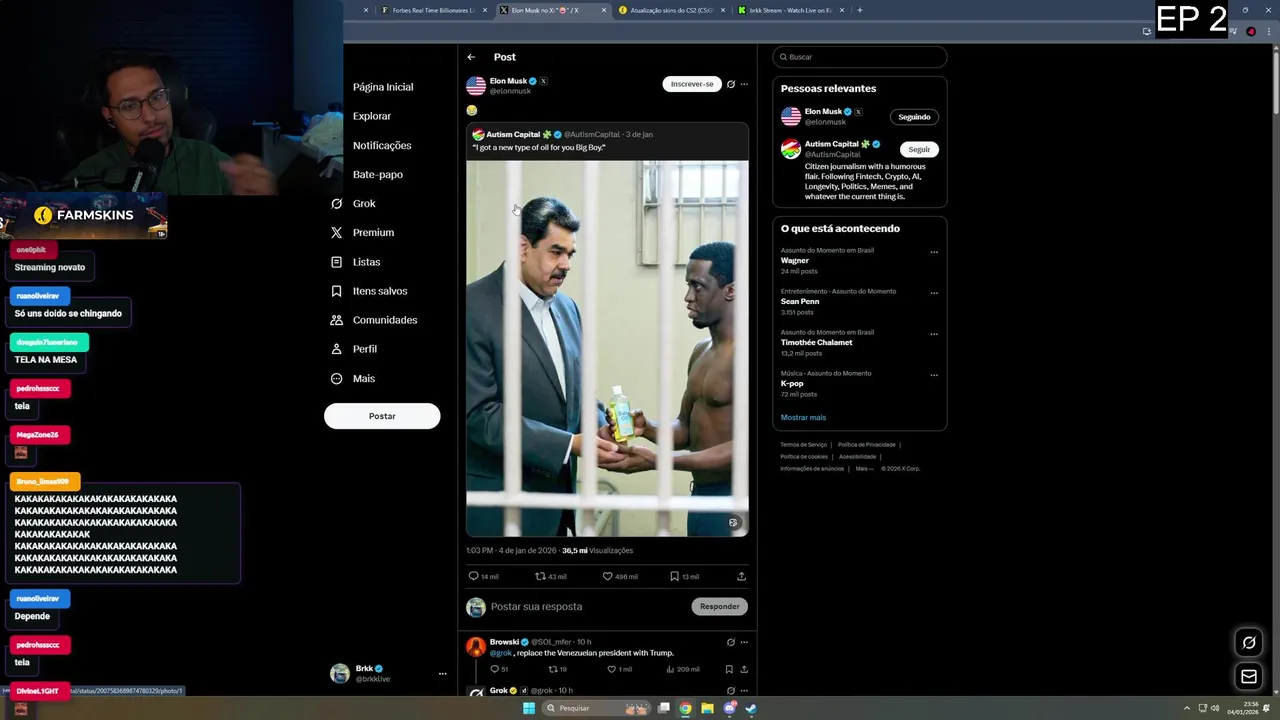Open File Explorer from the taskbar
1280x720 pixels.
point(707,708)
